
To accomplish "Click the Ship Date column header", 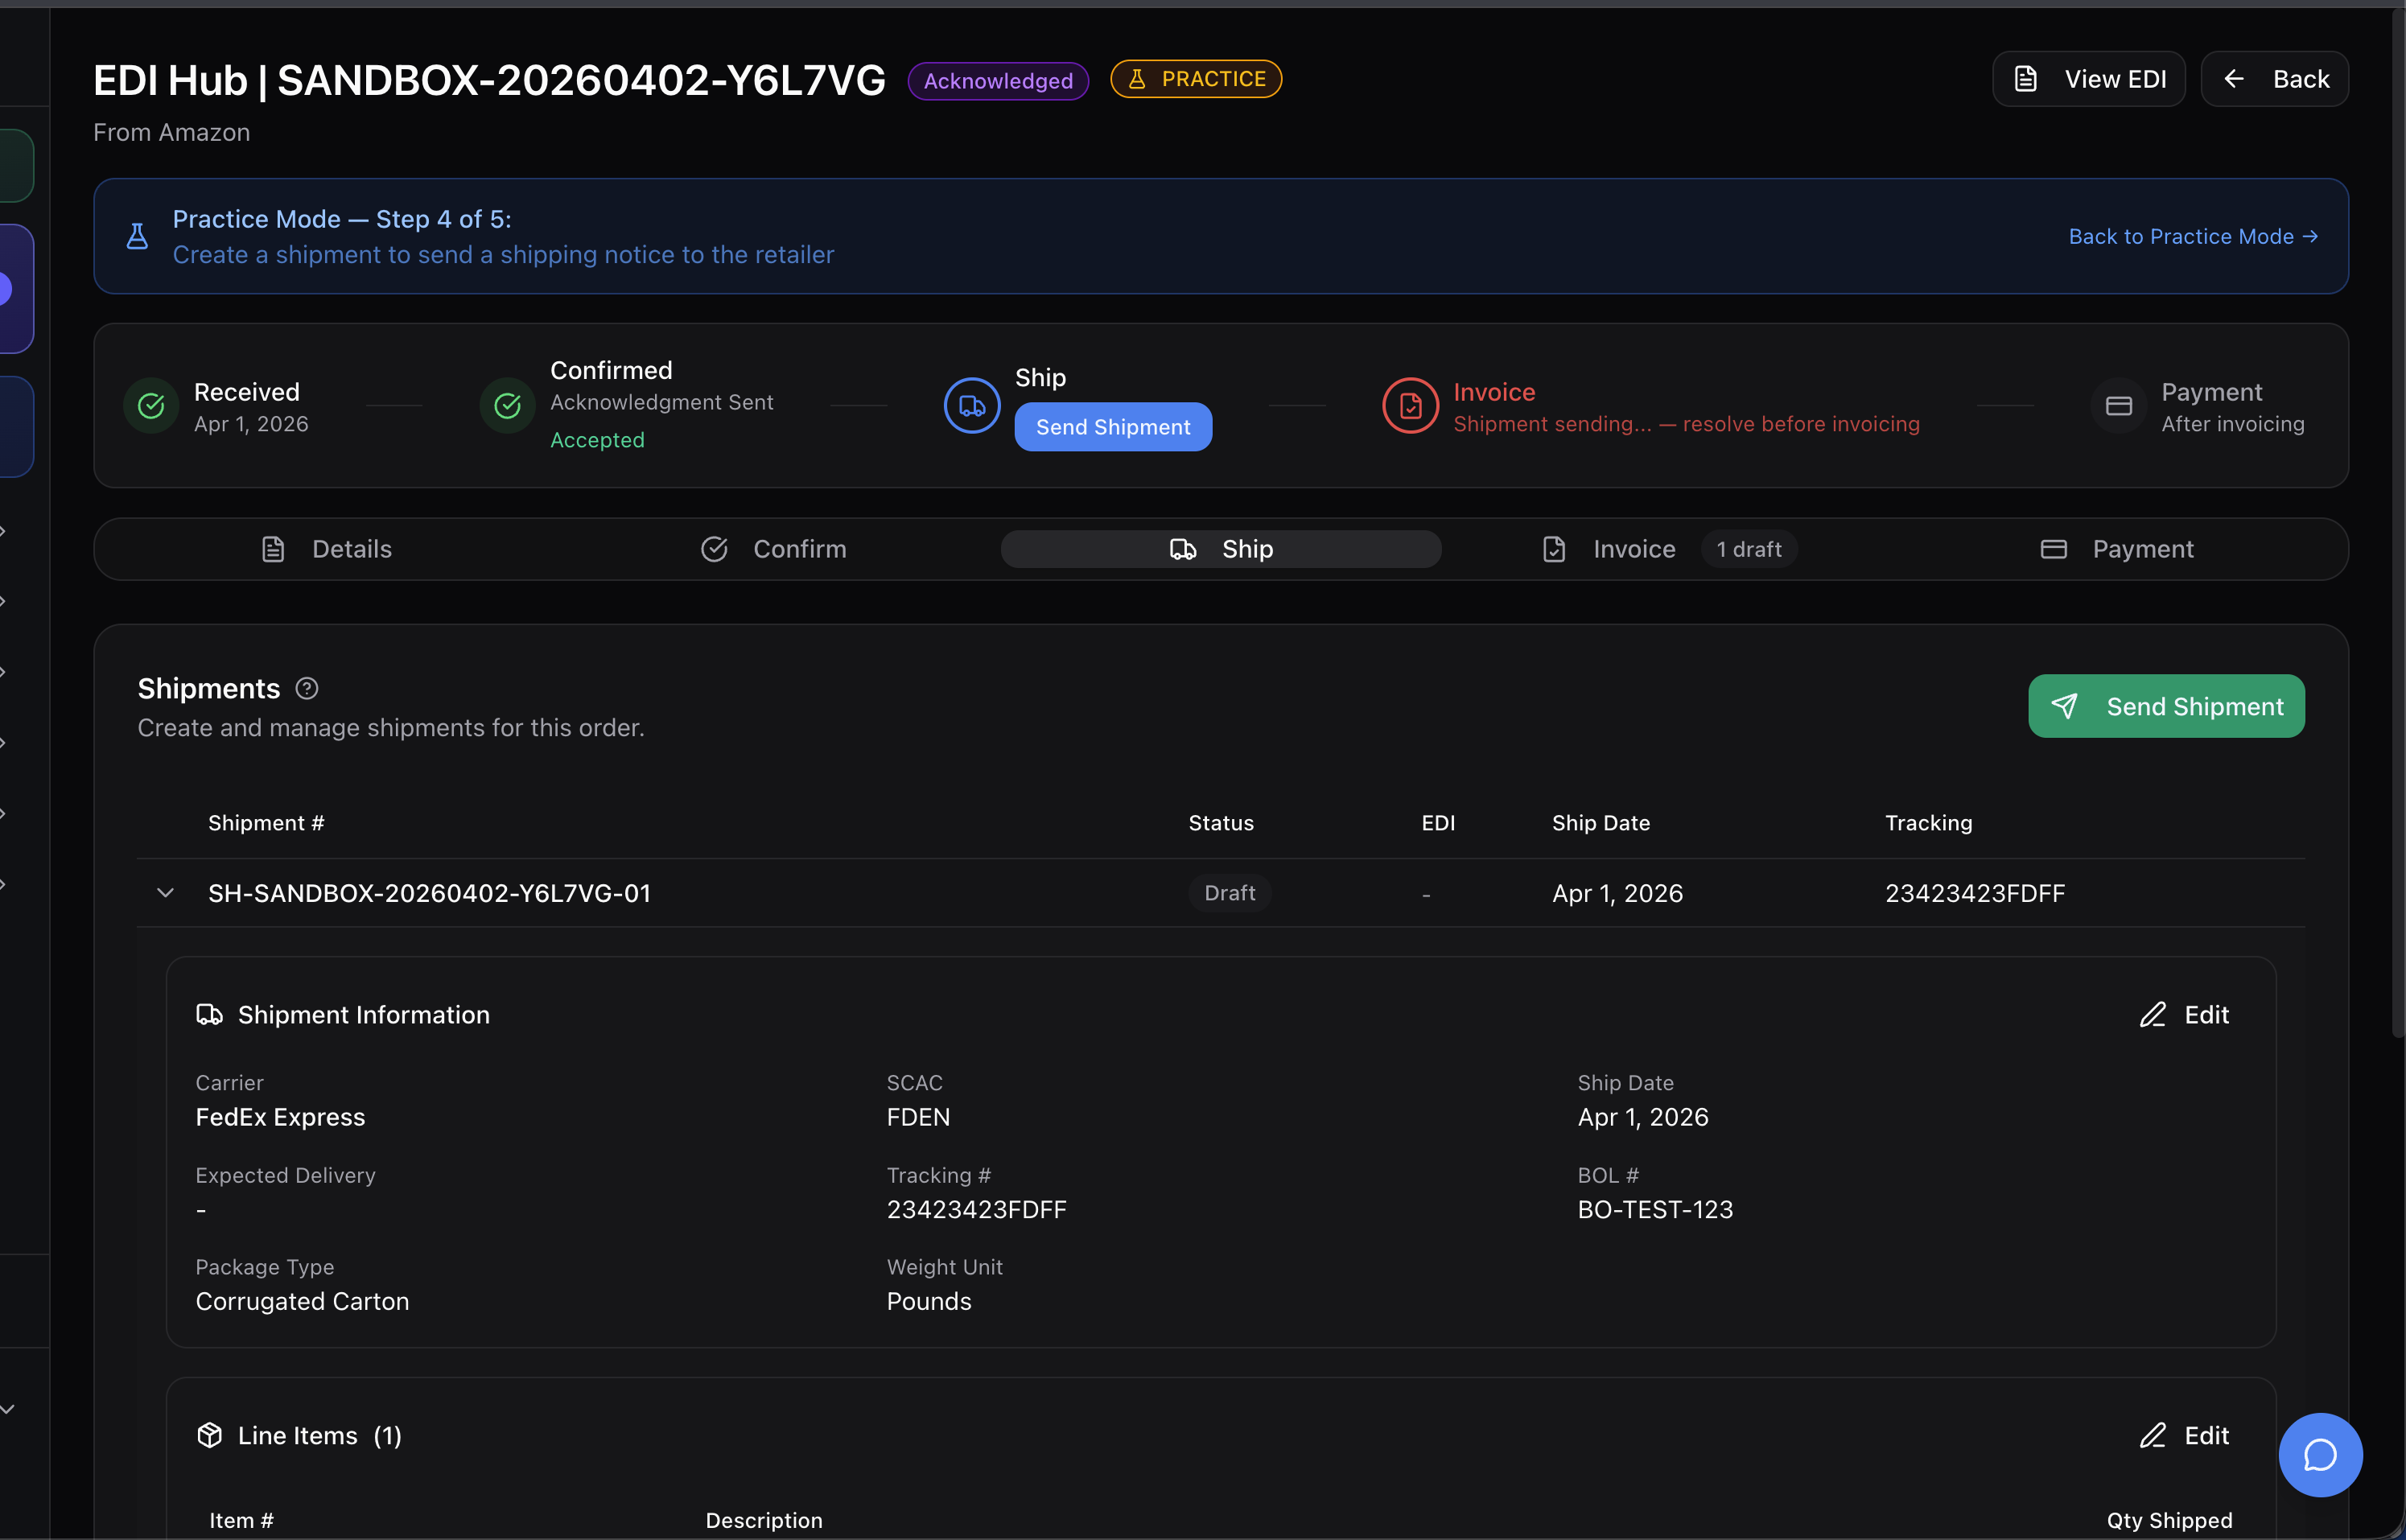I will (1600, 823).
